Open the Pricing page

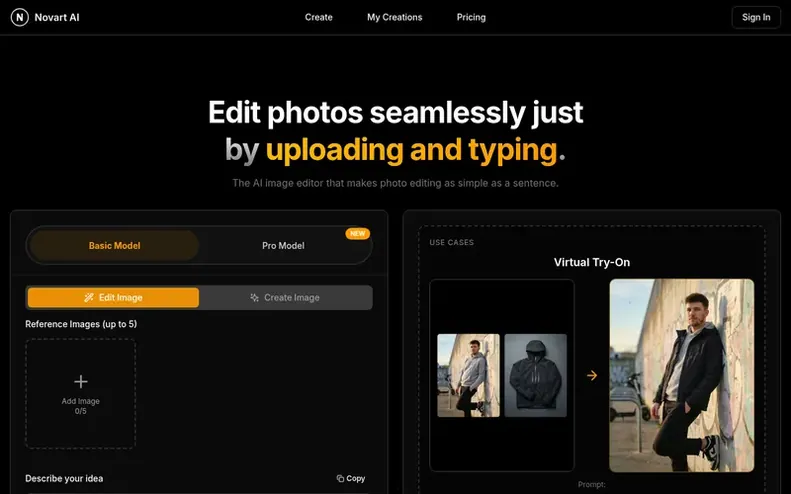(471, 17)
